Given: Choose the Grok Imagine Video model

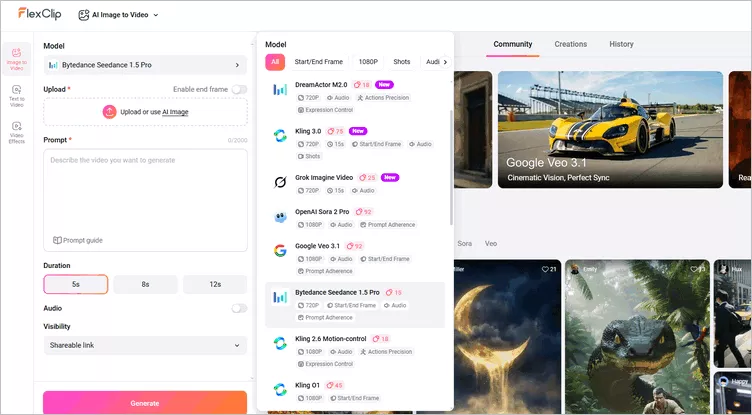Looking at the screenshot, I should pyautogui.click(x=355, y=184).
